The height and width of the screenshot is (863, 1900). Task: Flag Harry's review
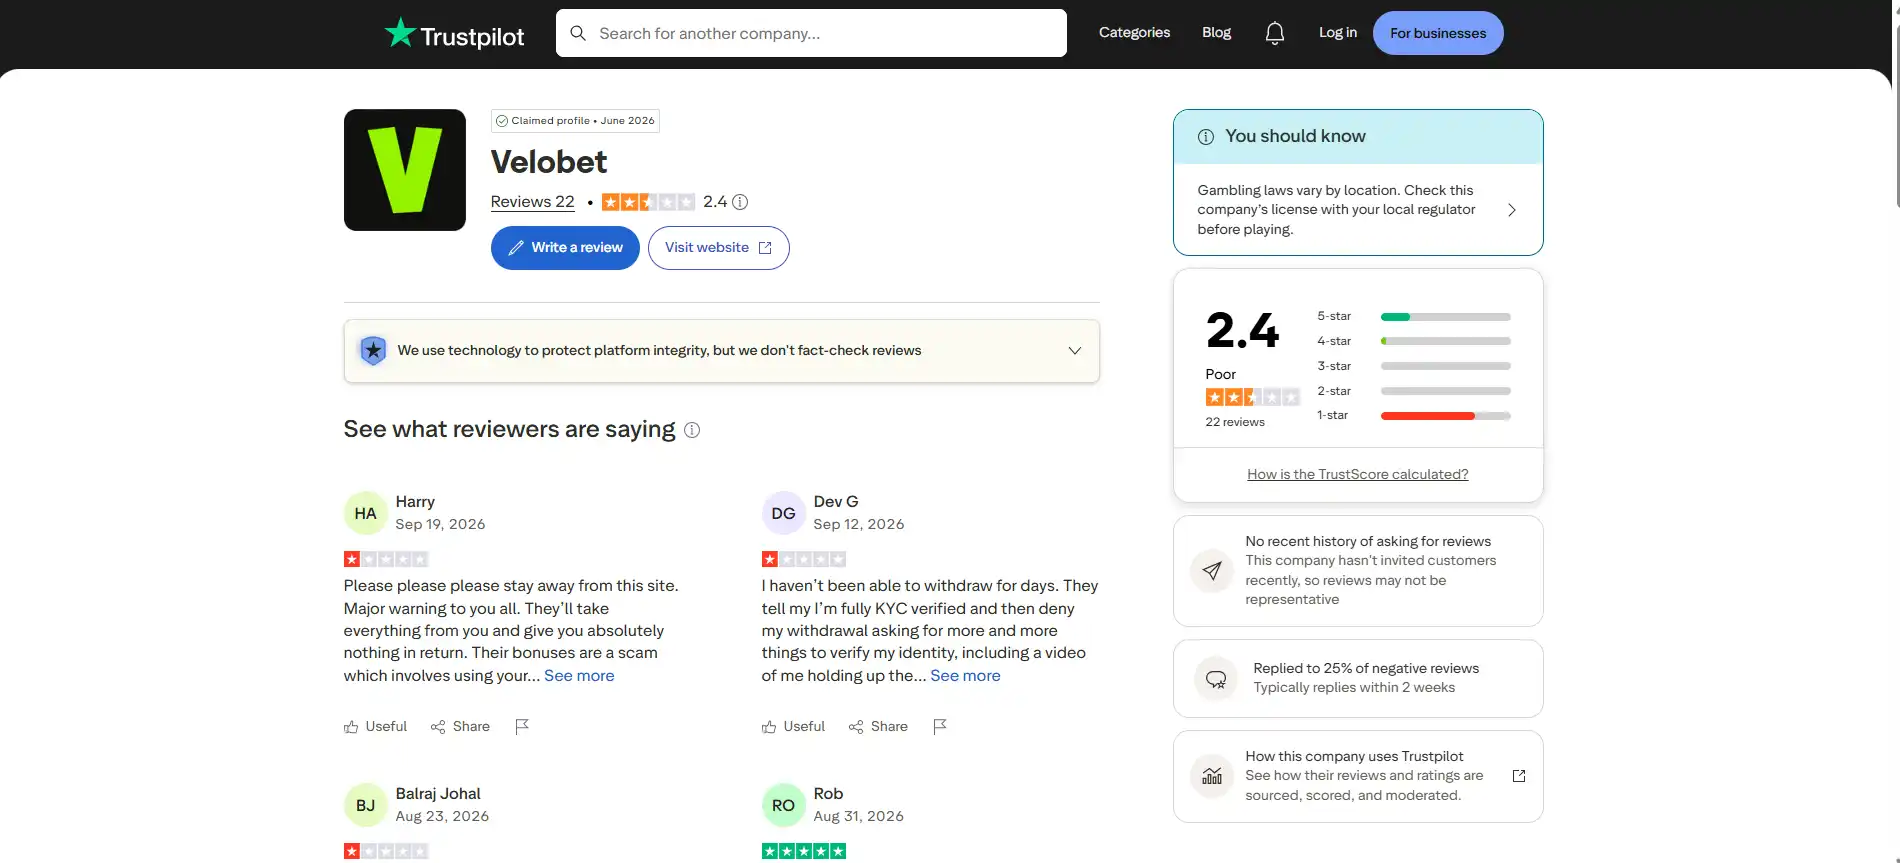point(522,727)
